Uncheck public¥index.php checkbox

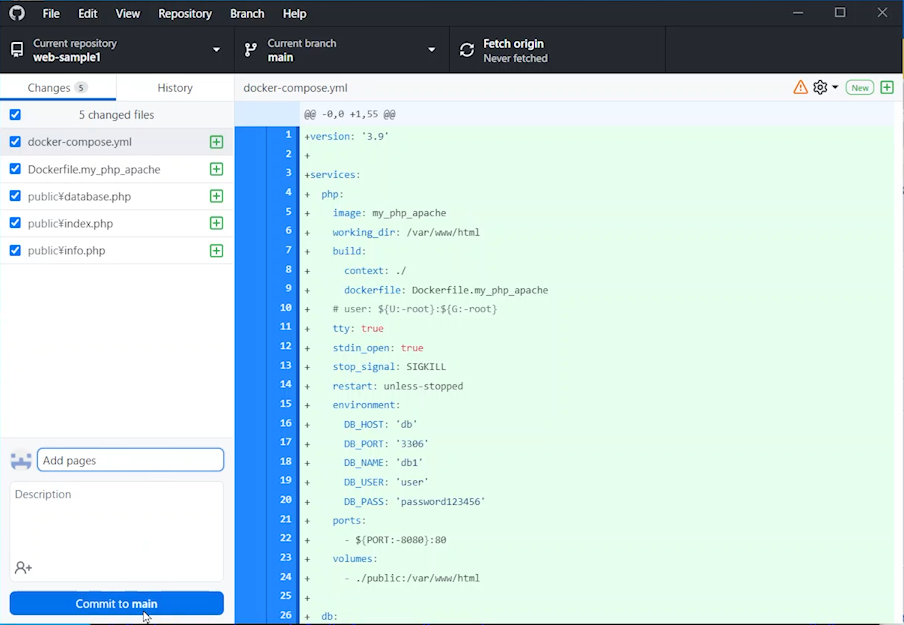(x=15, y=223)
